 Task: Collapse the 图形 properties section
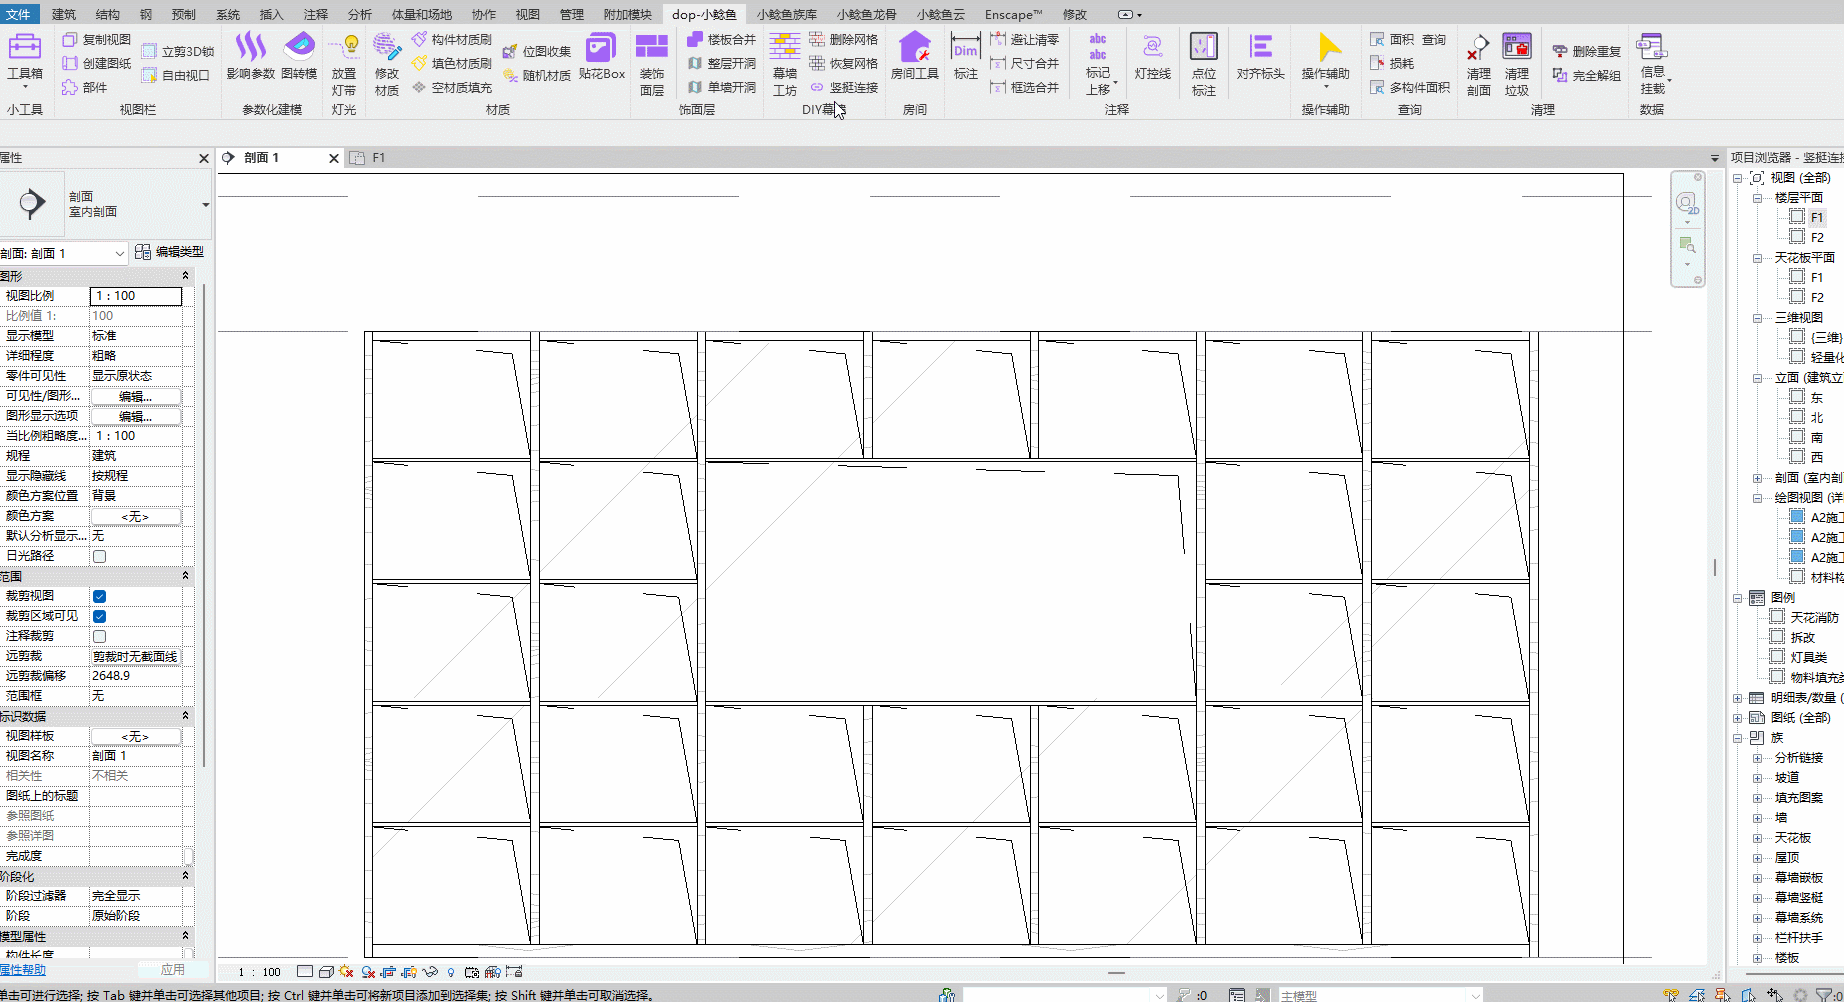[x=185, y=276]
